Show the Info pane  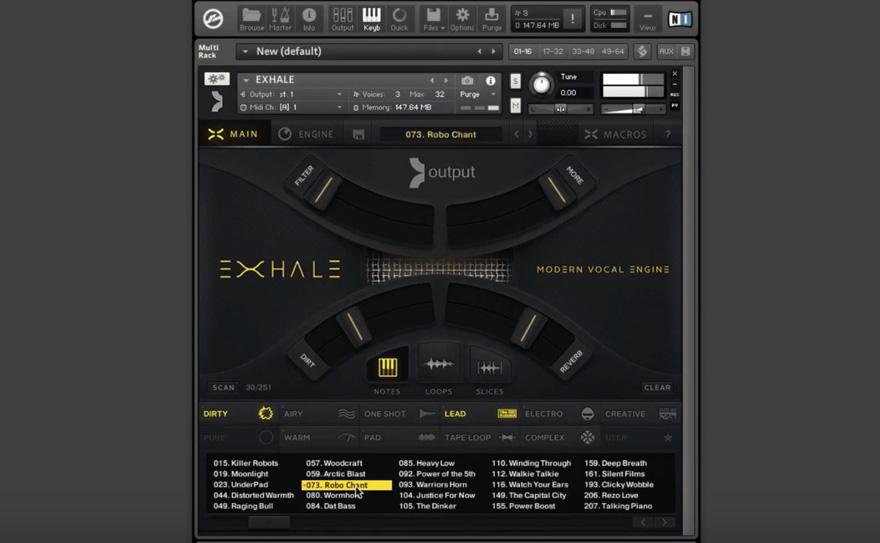[309, 19]
